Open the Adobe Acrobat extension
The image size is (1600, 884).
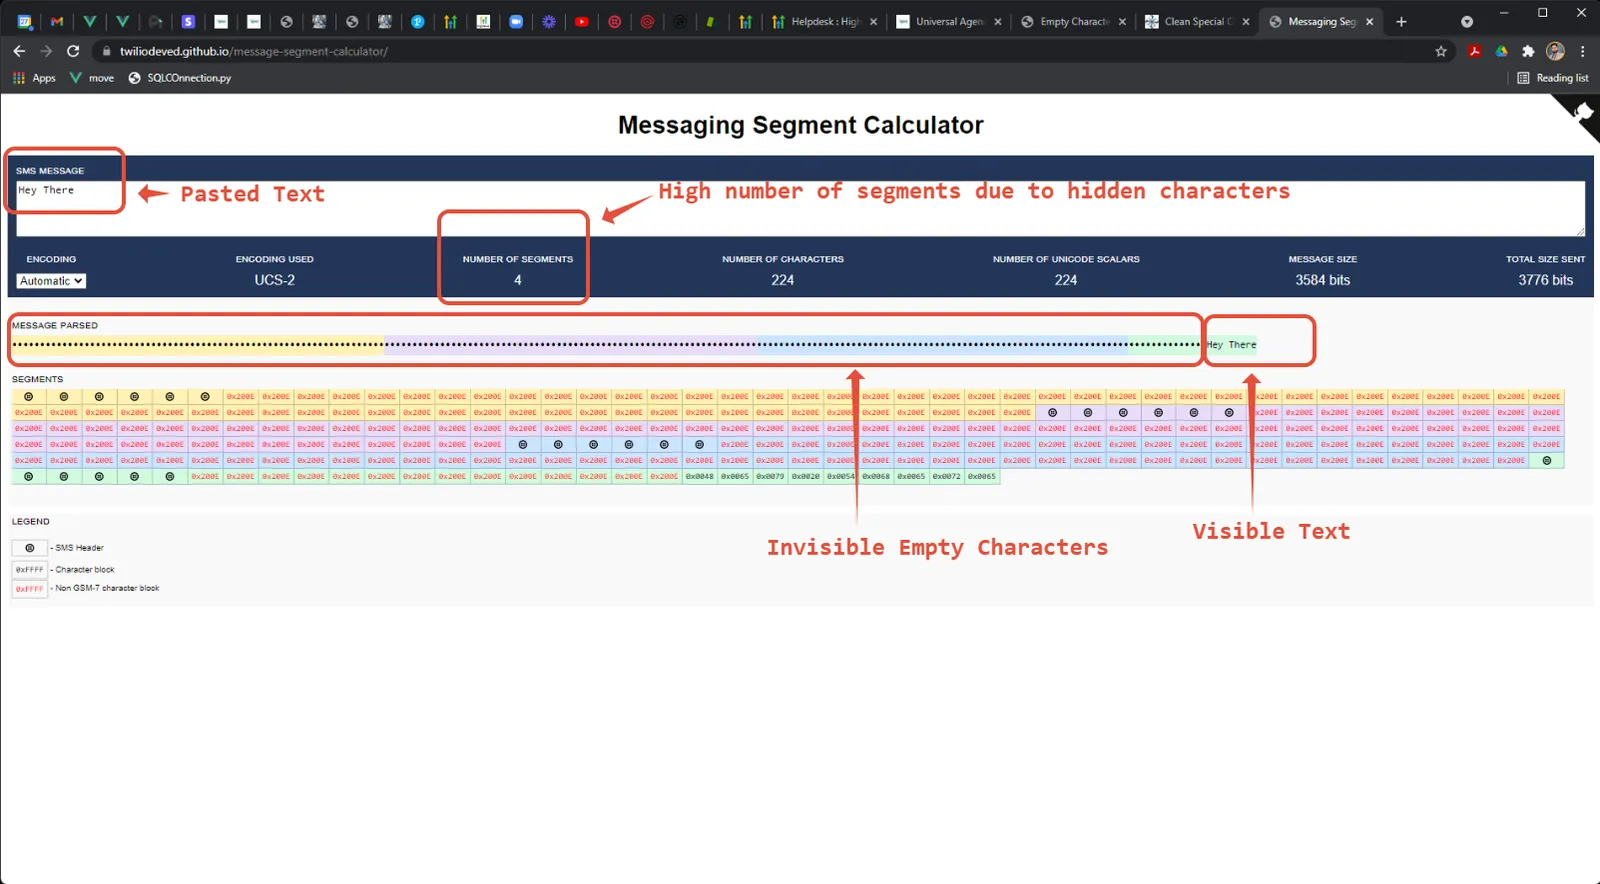point(1474,51)
